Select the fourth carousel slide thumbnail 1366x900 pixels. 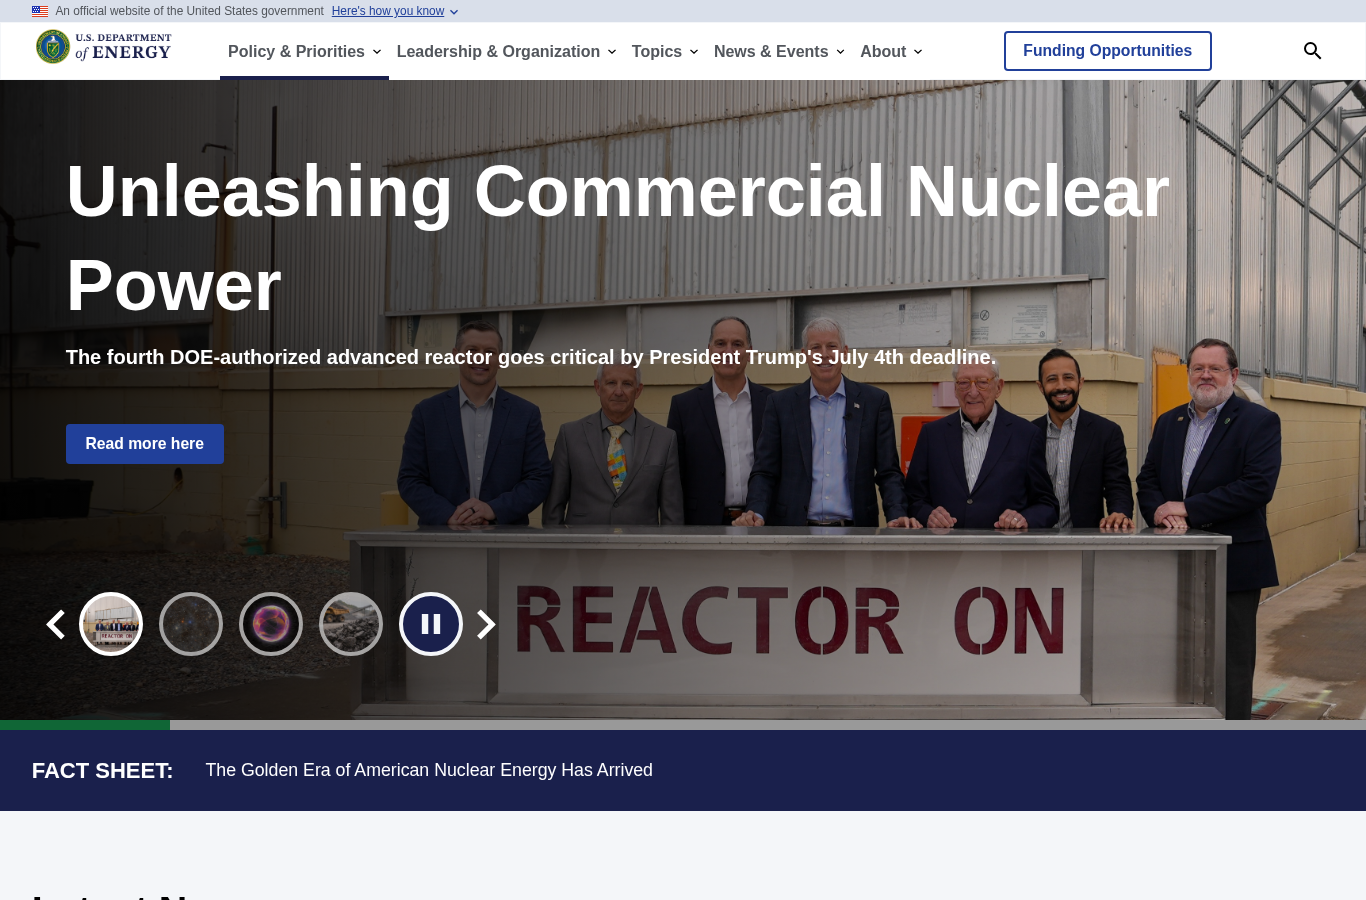(x=351, y=624)
